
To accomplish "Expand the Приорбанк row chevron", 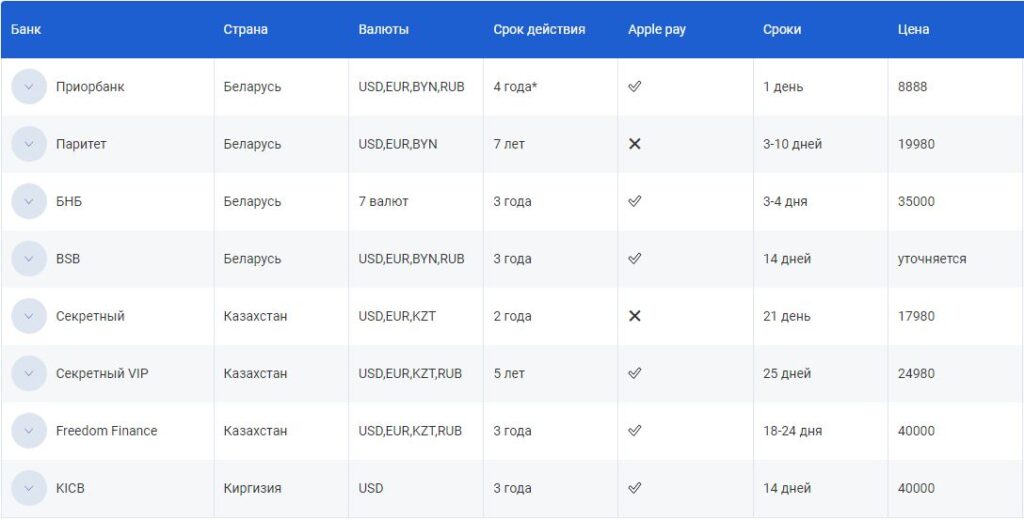I will point(29,87).
